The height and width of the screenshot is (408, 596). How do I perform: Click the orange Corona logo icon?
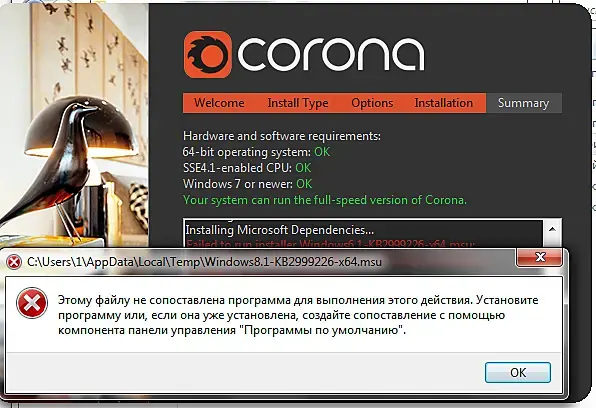pos(208,54)
